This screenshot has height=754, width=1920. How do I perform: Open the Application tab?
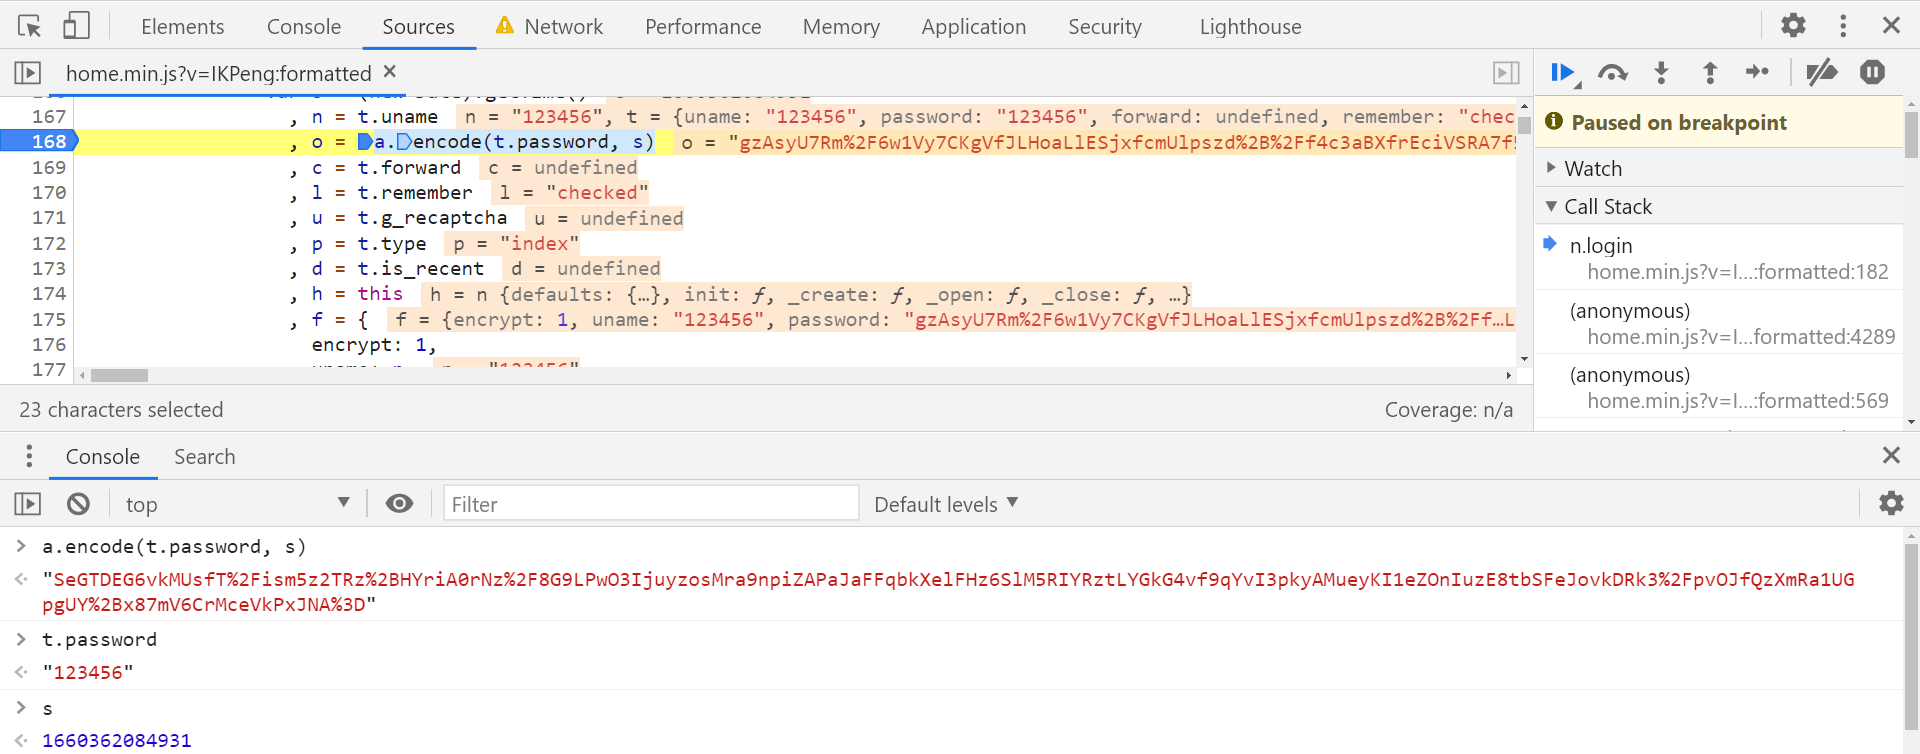coord(974,27)
